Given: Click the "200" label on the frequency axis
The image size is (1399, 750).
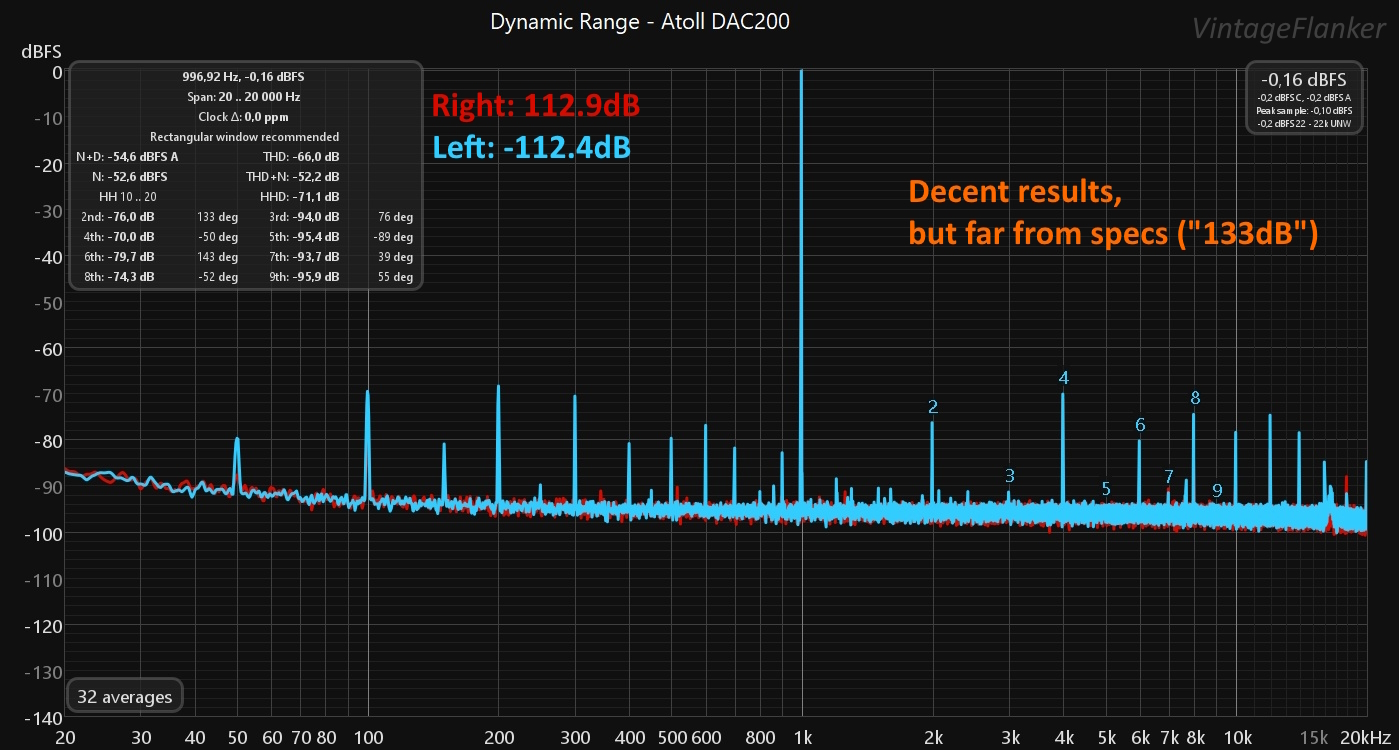Looking at the screenshot, I should 498,737.
